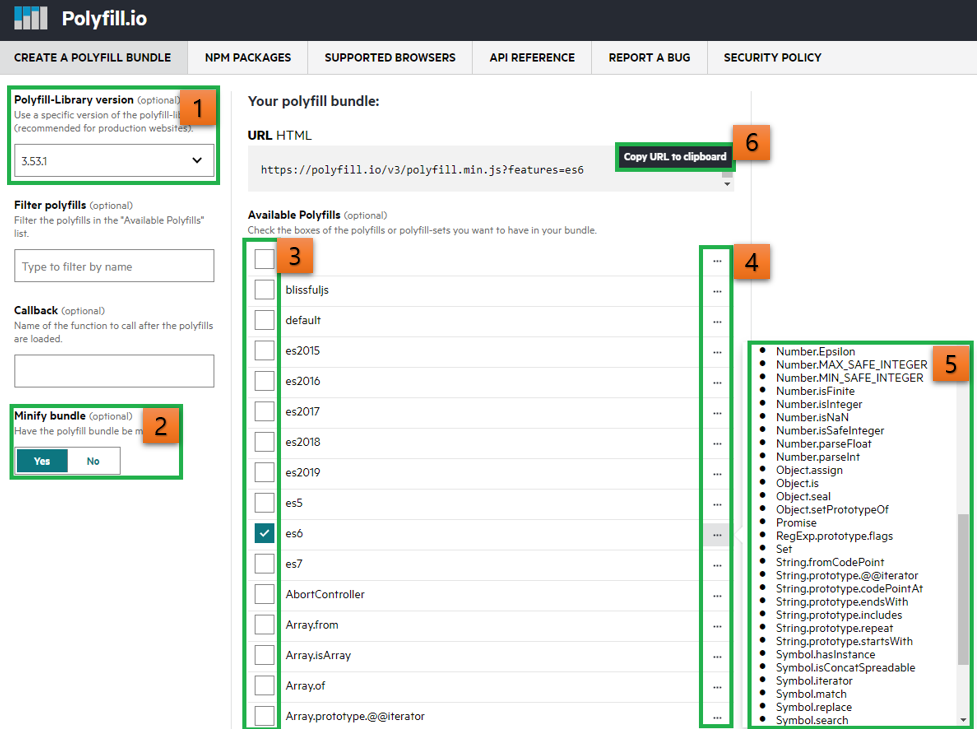Image resolution: width=977 pixels, height=729 pixels.
Task: Click the Polyfill.io logo icon
Action: [x=31, y=18]
